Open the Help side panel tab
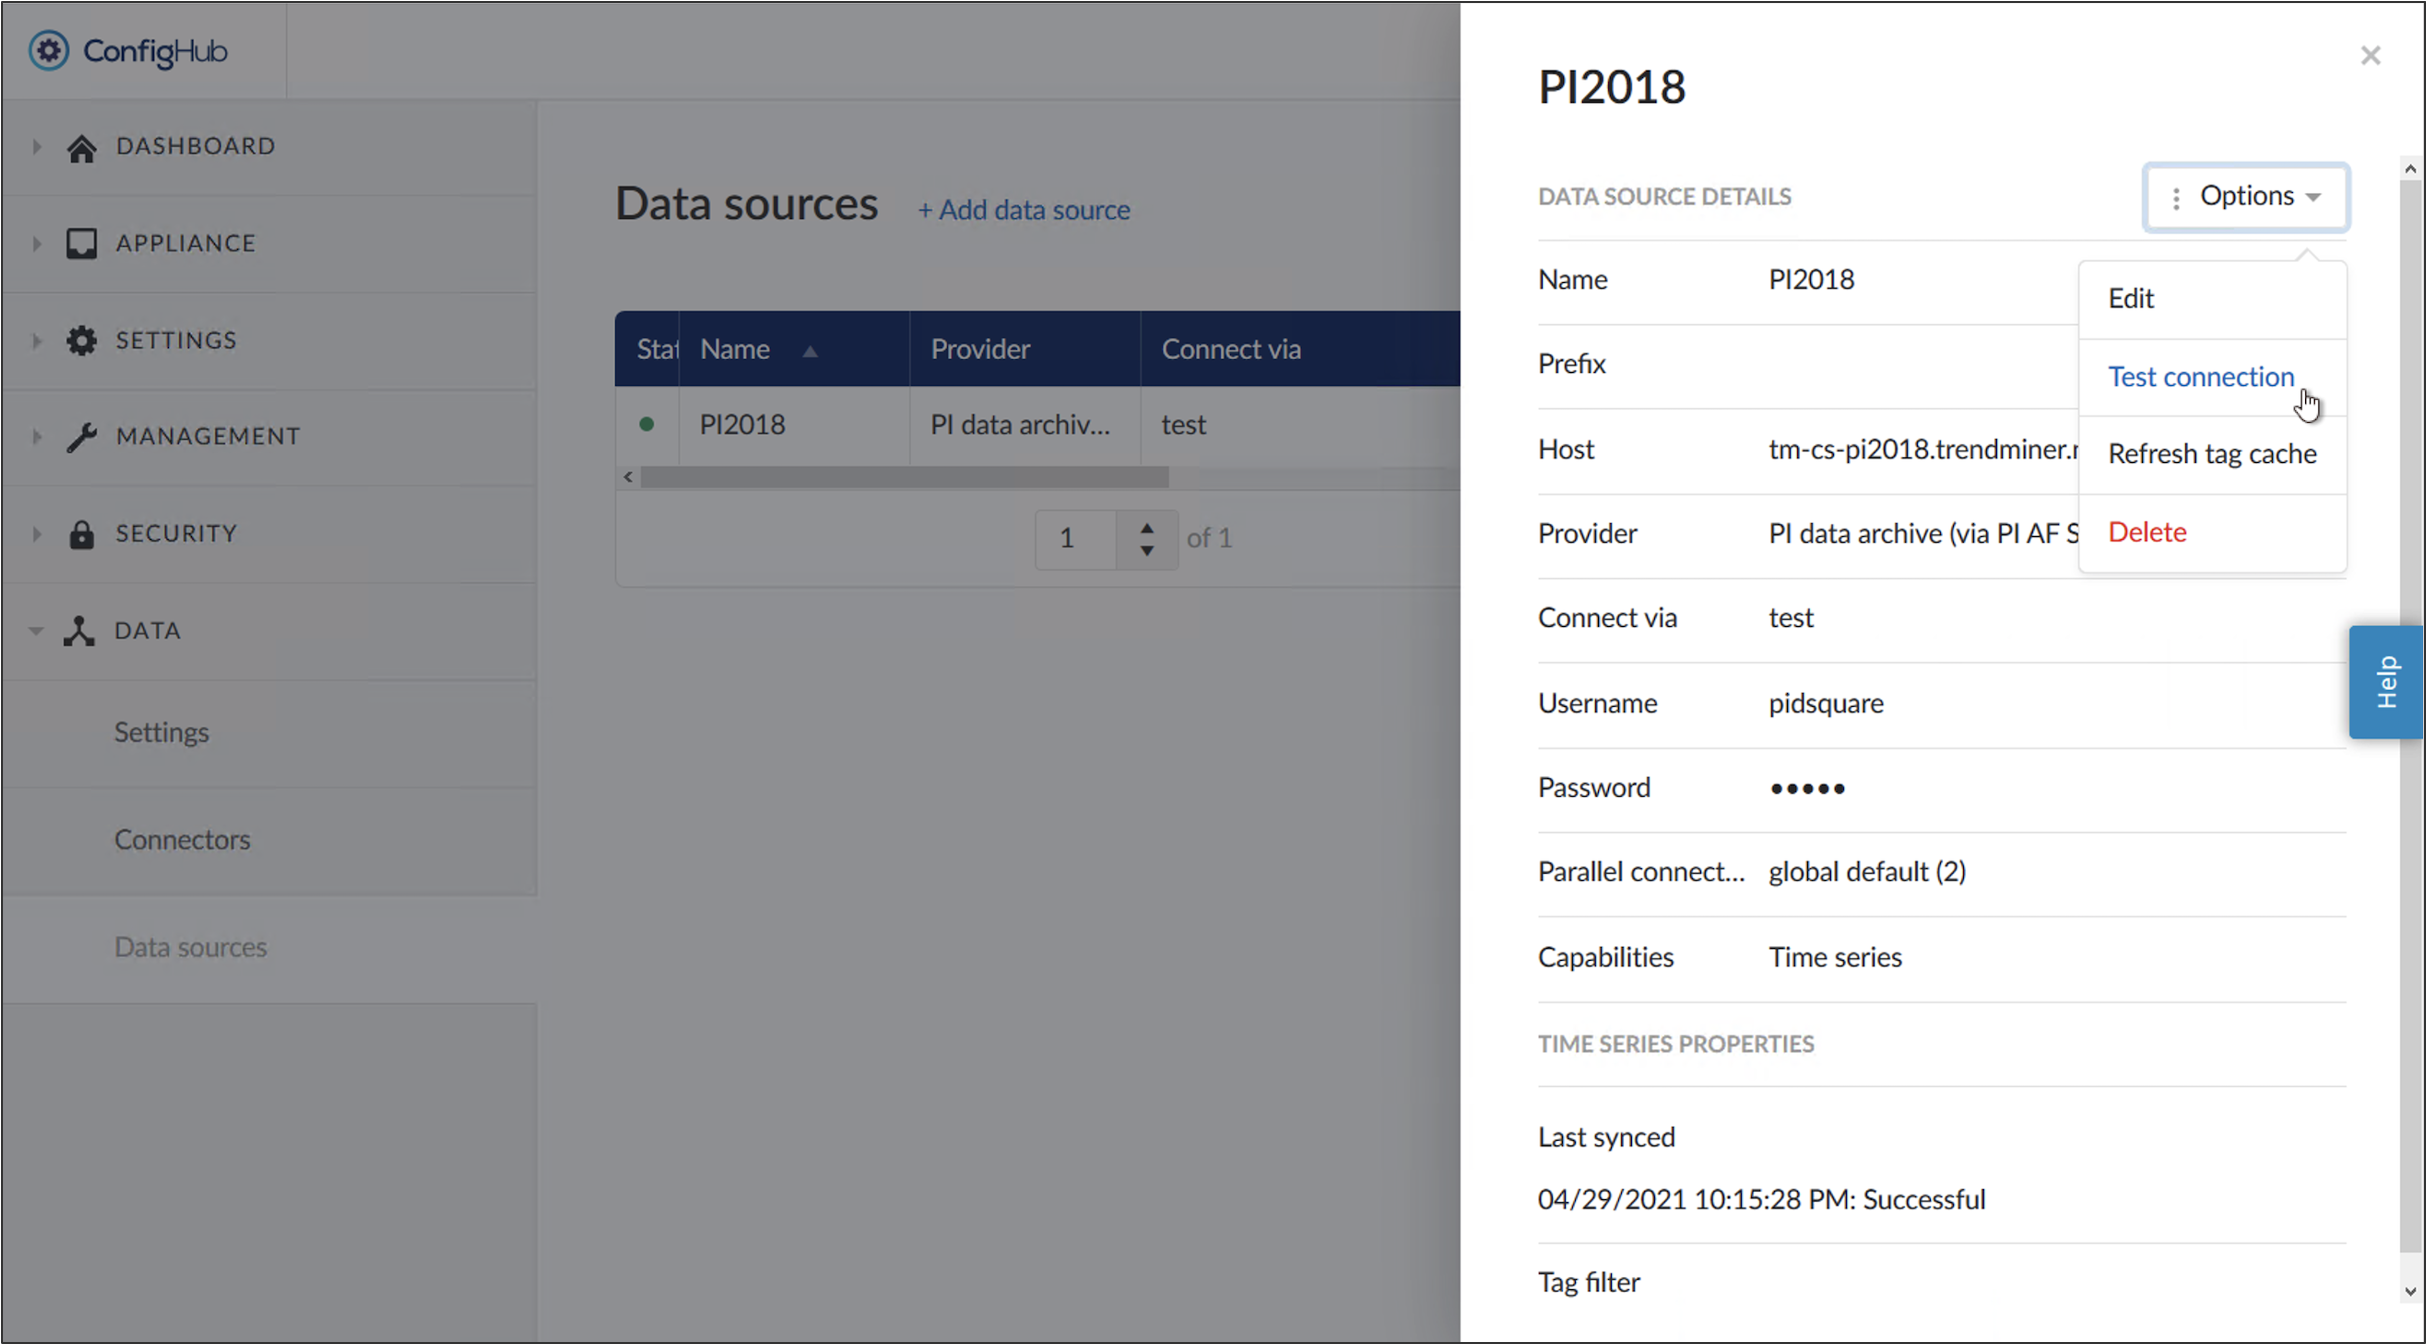2426x1344 pixels. [x=2387, y=681]
